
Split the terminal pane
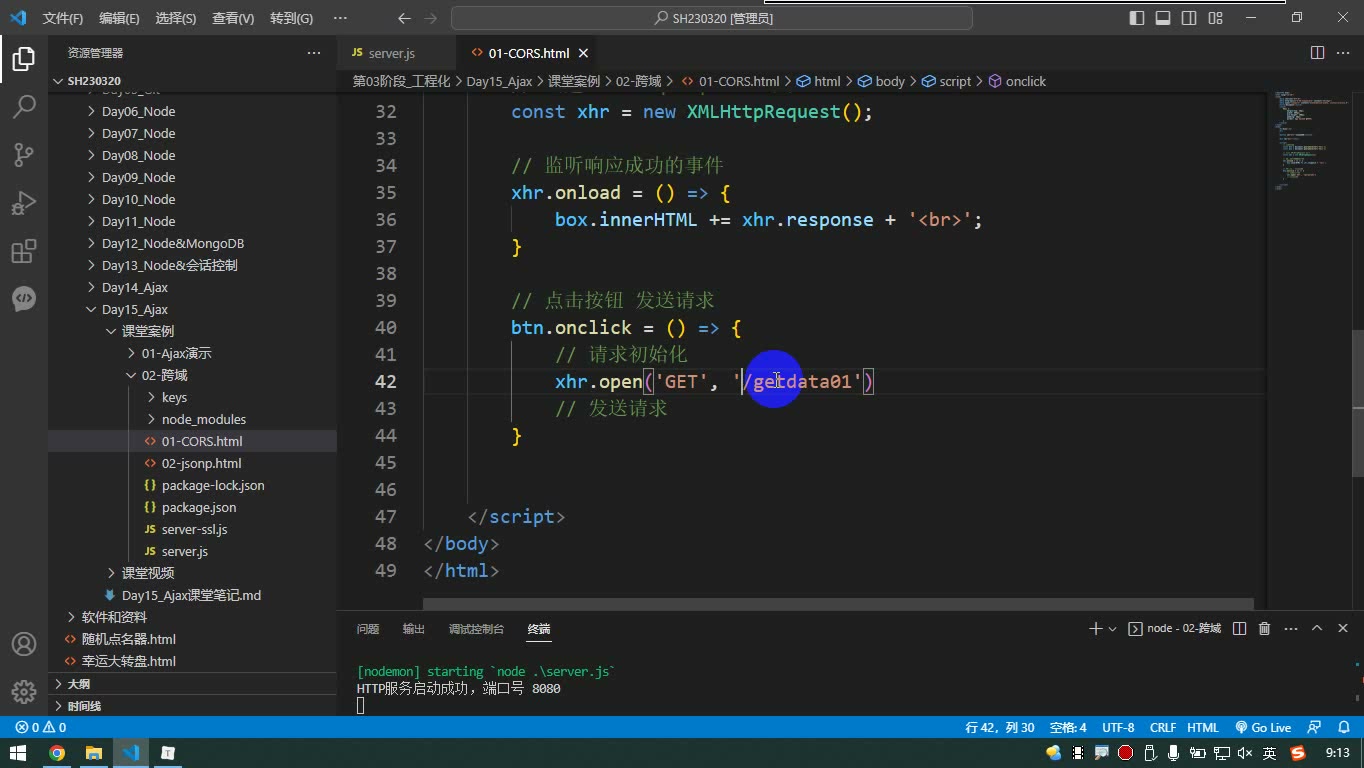click(x=1239, y=628)
